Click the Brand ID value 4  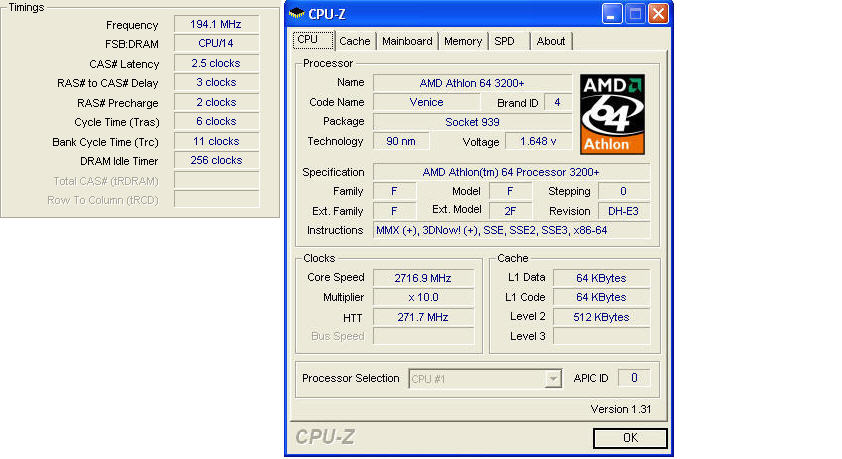click(x=557, y=102)
